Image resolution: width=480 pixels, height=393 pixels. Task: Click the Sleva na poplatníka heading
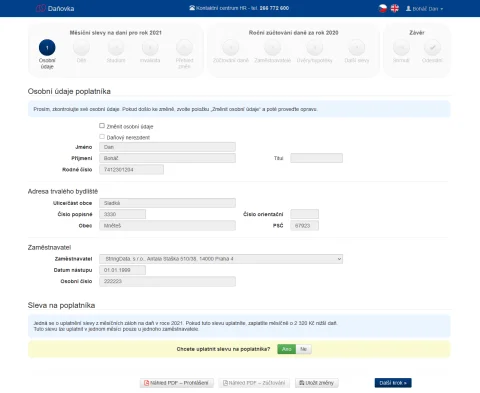61,305
